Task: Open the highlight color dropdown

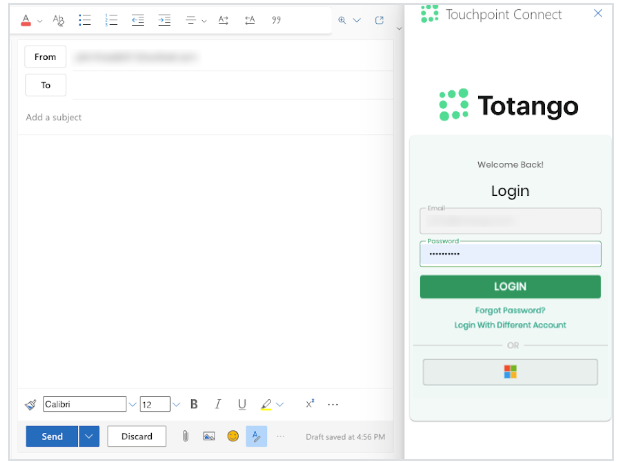Action: [x=280, y=405]
